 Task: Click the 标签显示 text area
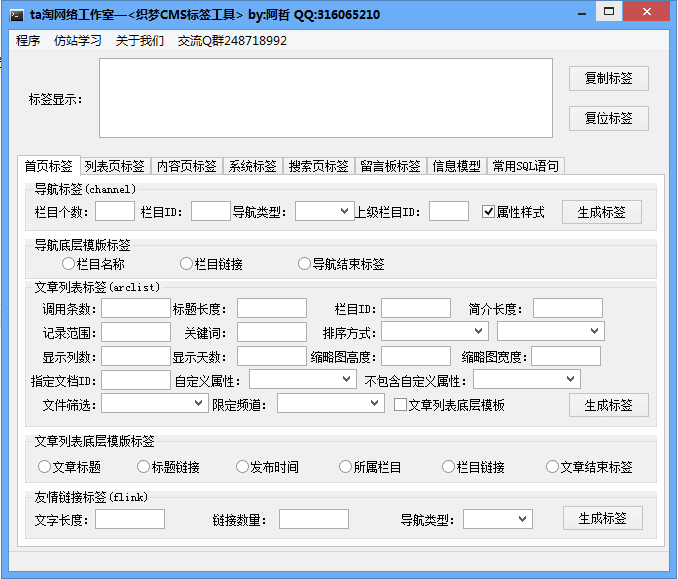point(325,98)
